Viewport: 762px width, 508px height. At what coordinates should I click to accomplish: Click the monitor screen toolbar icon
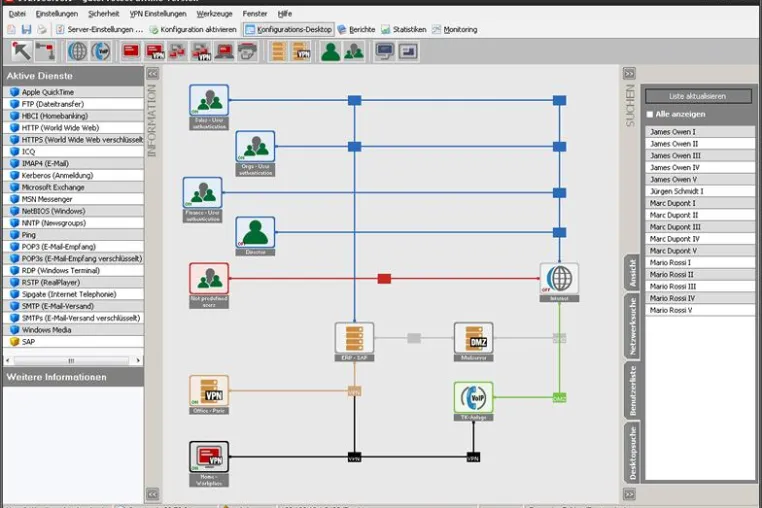pyautogui.click(x=384, y=51)
